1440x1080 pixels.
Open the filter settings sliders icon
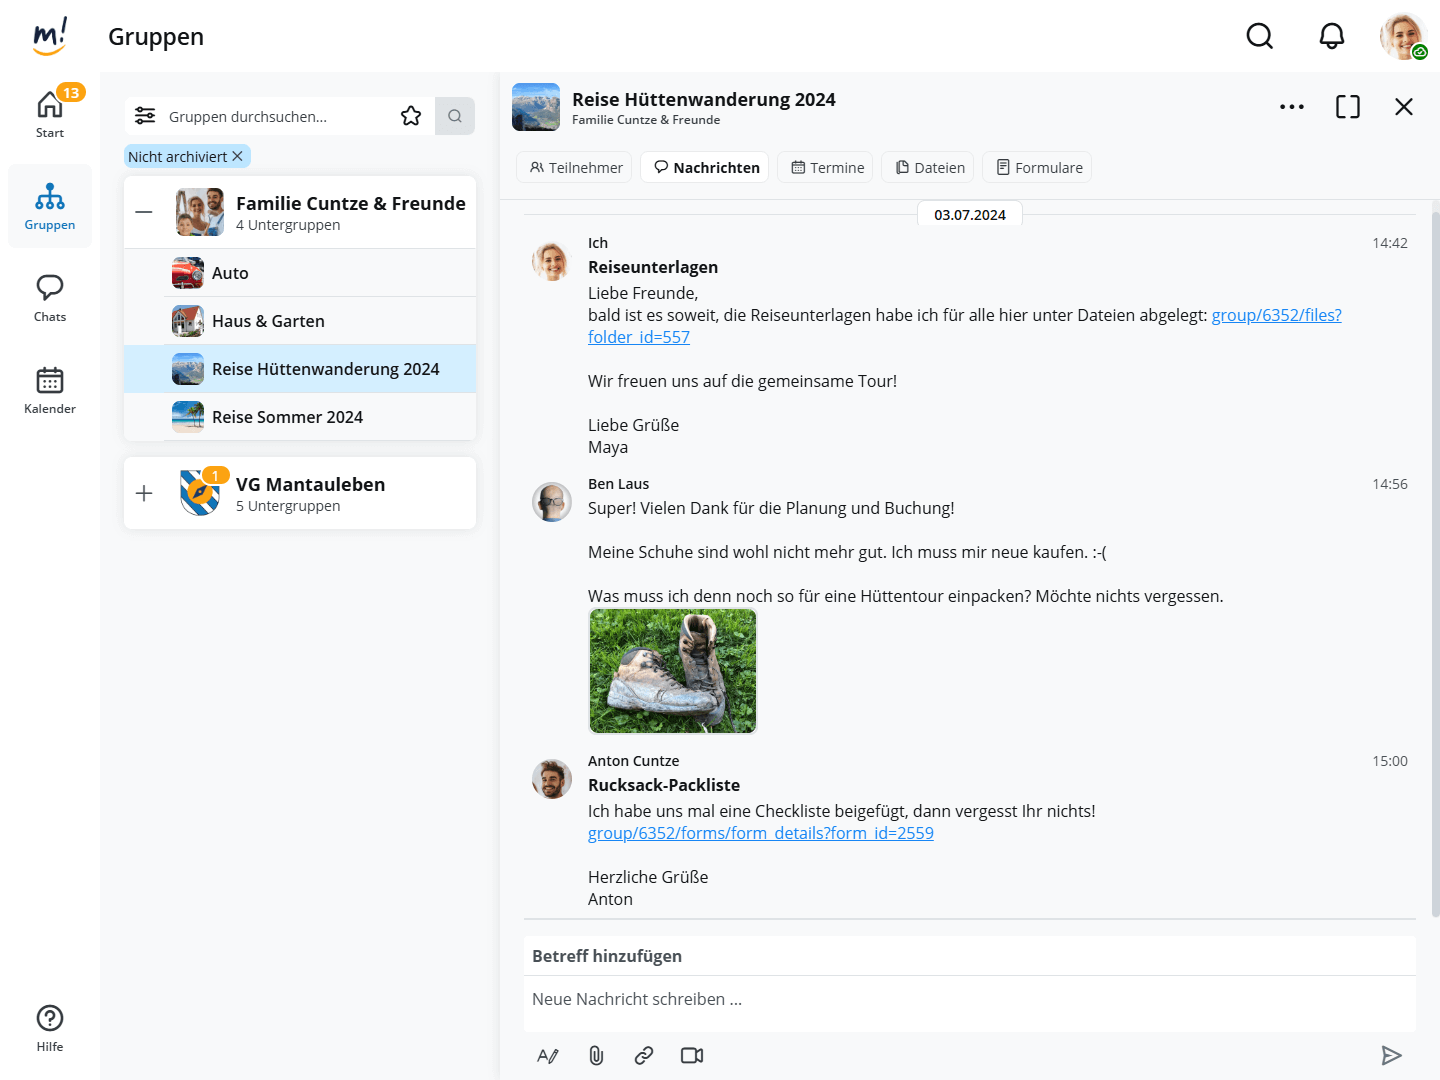145,116
